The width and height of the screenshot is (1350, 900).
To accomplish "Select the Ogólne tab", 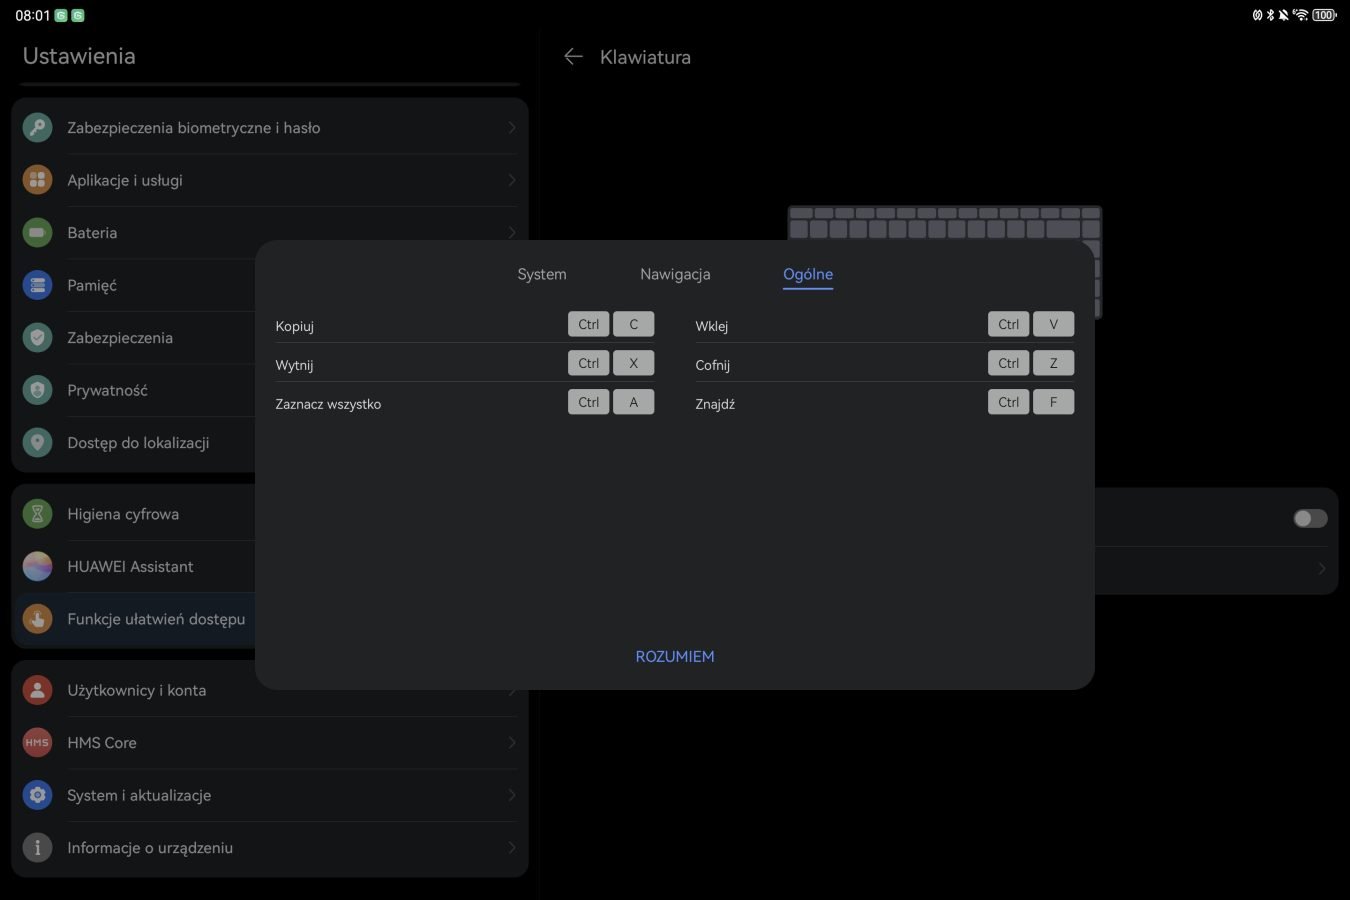I will pos(807,274).
